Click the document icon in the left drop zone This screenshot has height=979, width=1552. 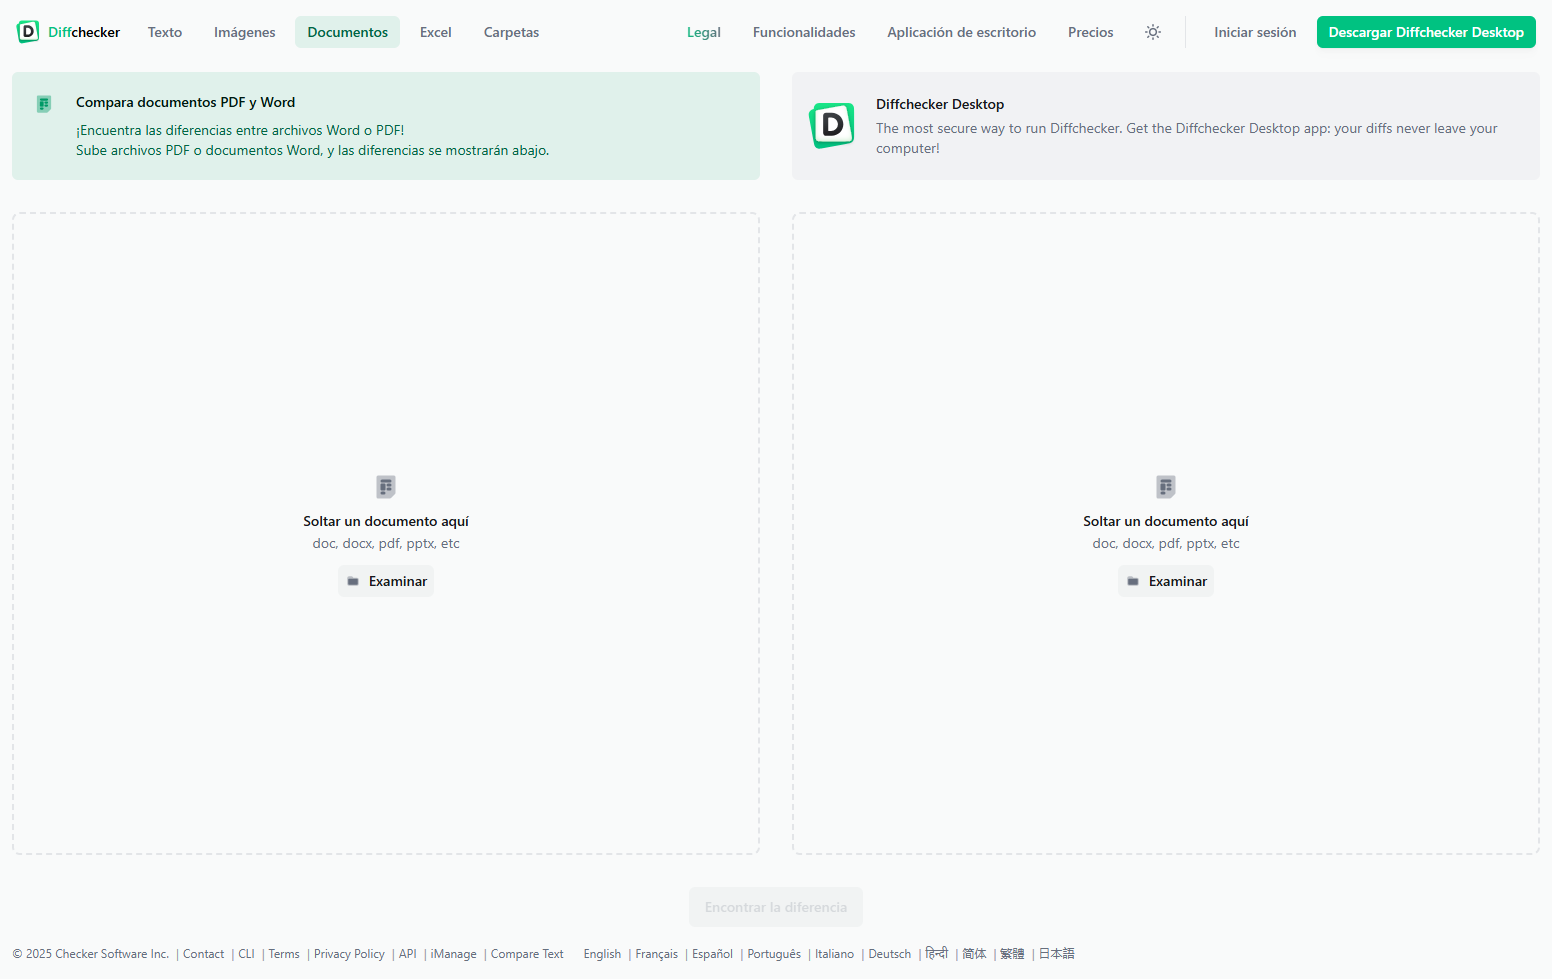click(385, 486)
